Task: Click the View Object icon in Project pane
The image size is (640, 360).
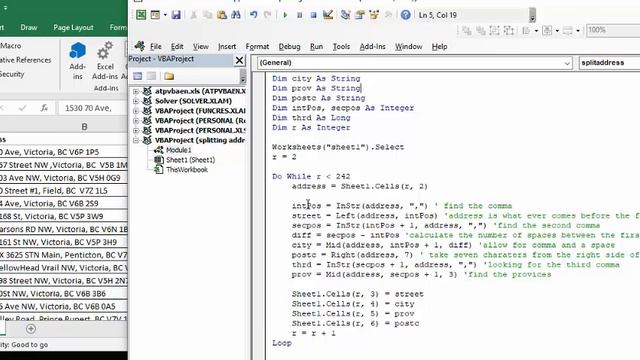Action: tap(151, 76)
